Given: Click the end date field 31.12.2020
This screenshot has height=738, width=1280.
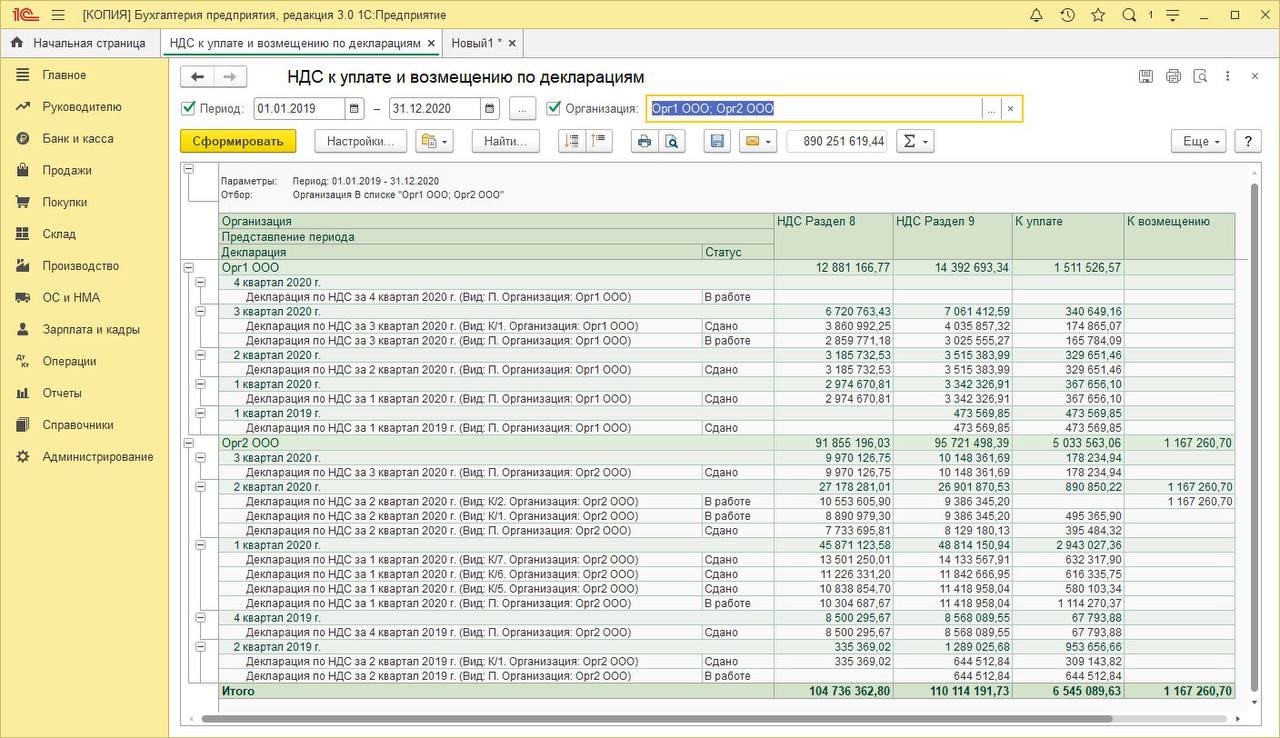Looking at the screenshot, I should click(434, 109).
